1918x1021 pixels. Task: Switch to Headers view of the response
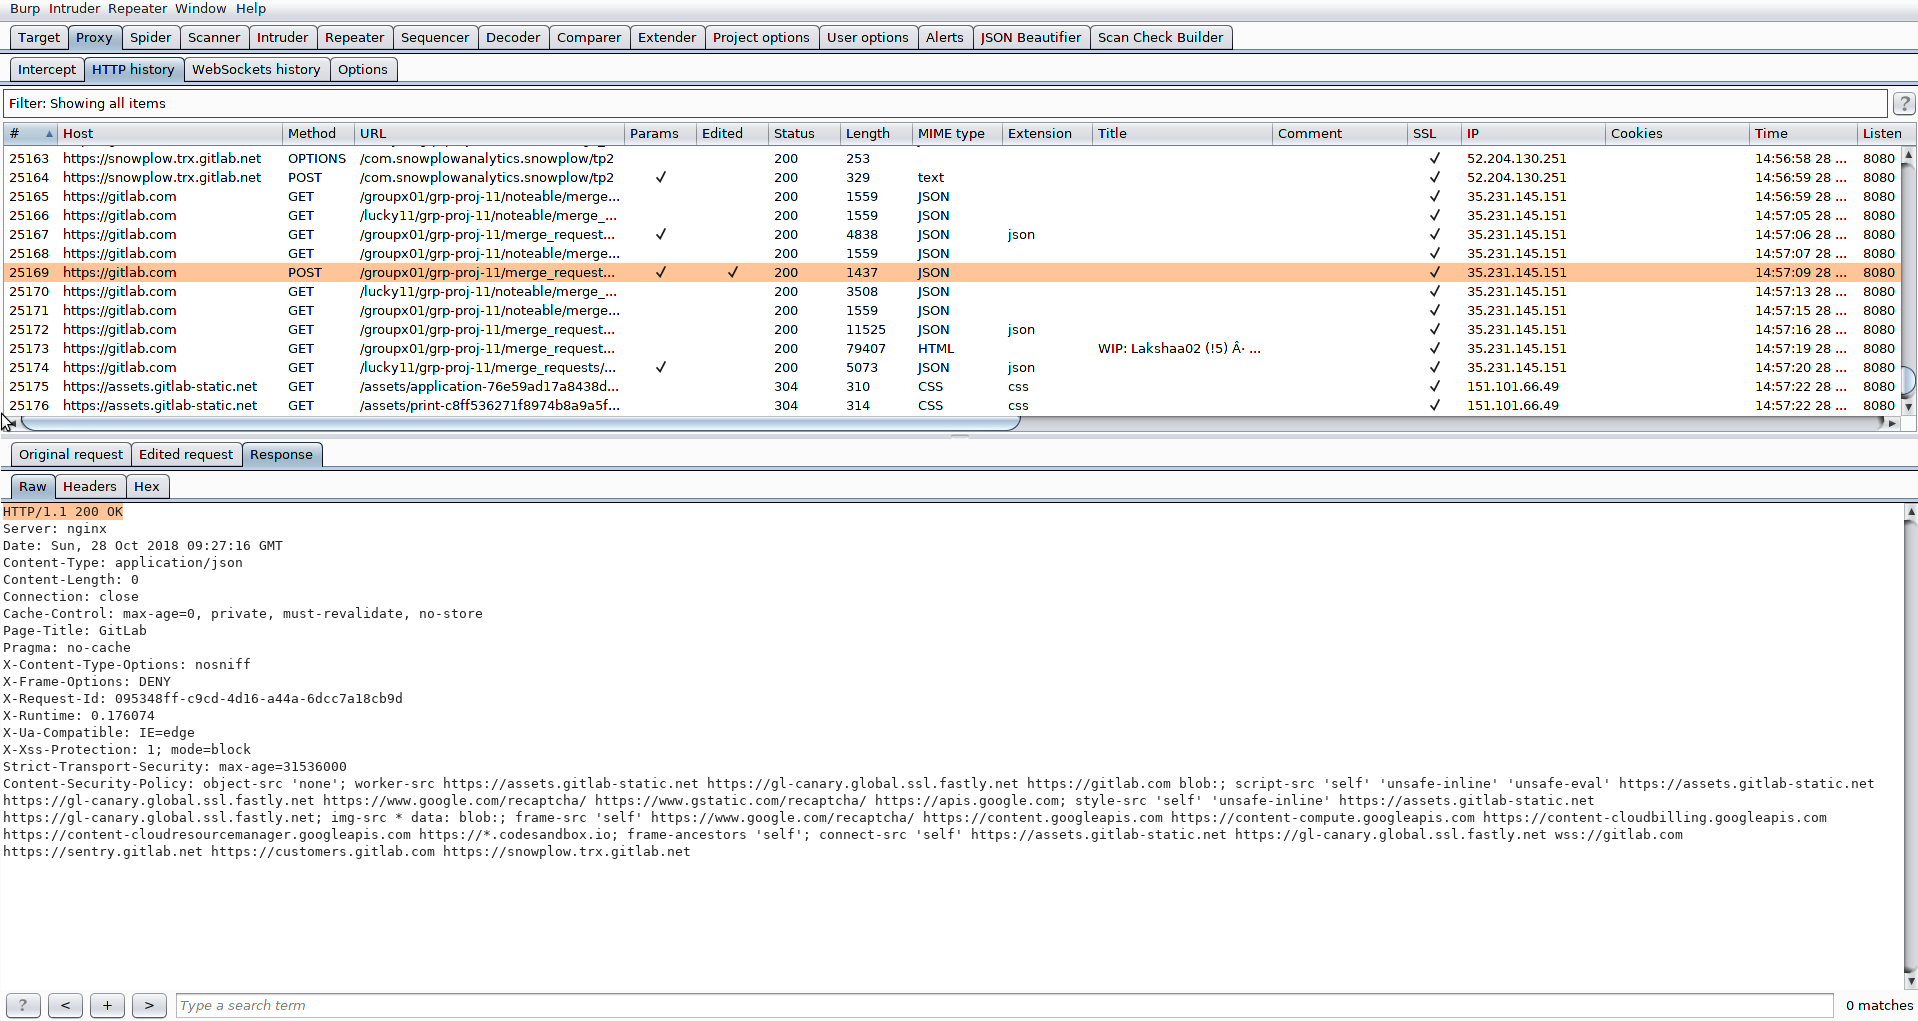pos(89,487)
